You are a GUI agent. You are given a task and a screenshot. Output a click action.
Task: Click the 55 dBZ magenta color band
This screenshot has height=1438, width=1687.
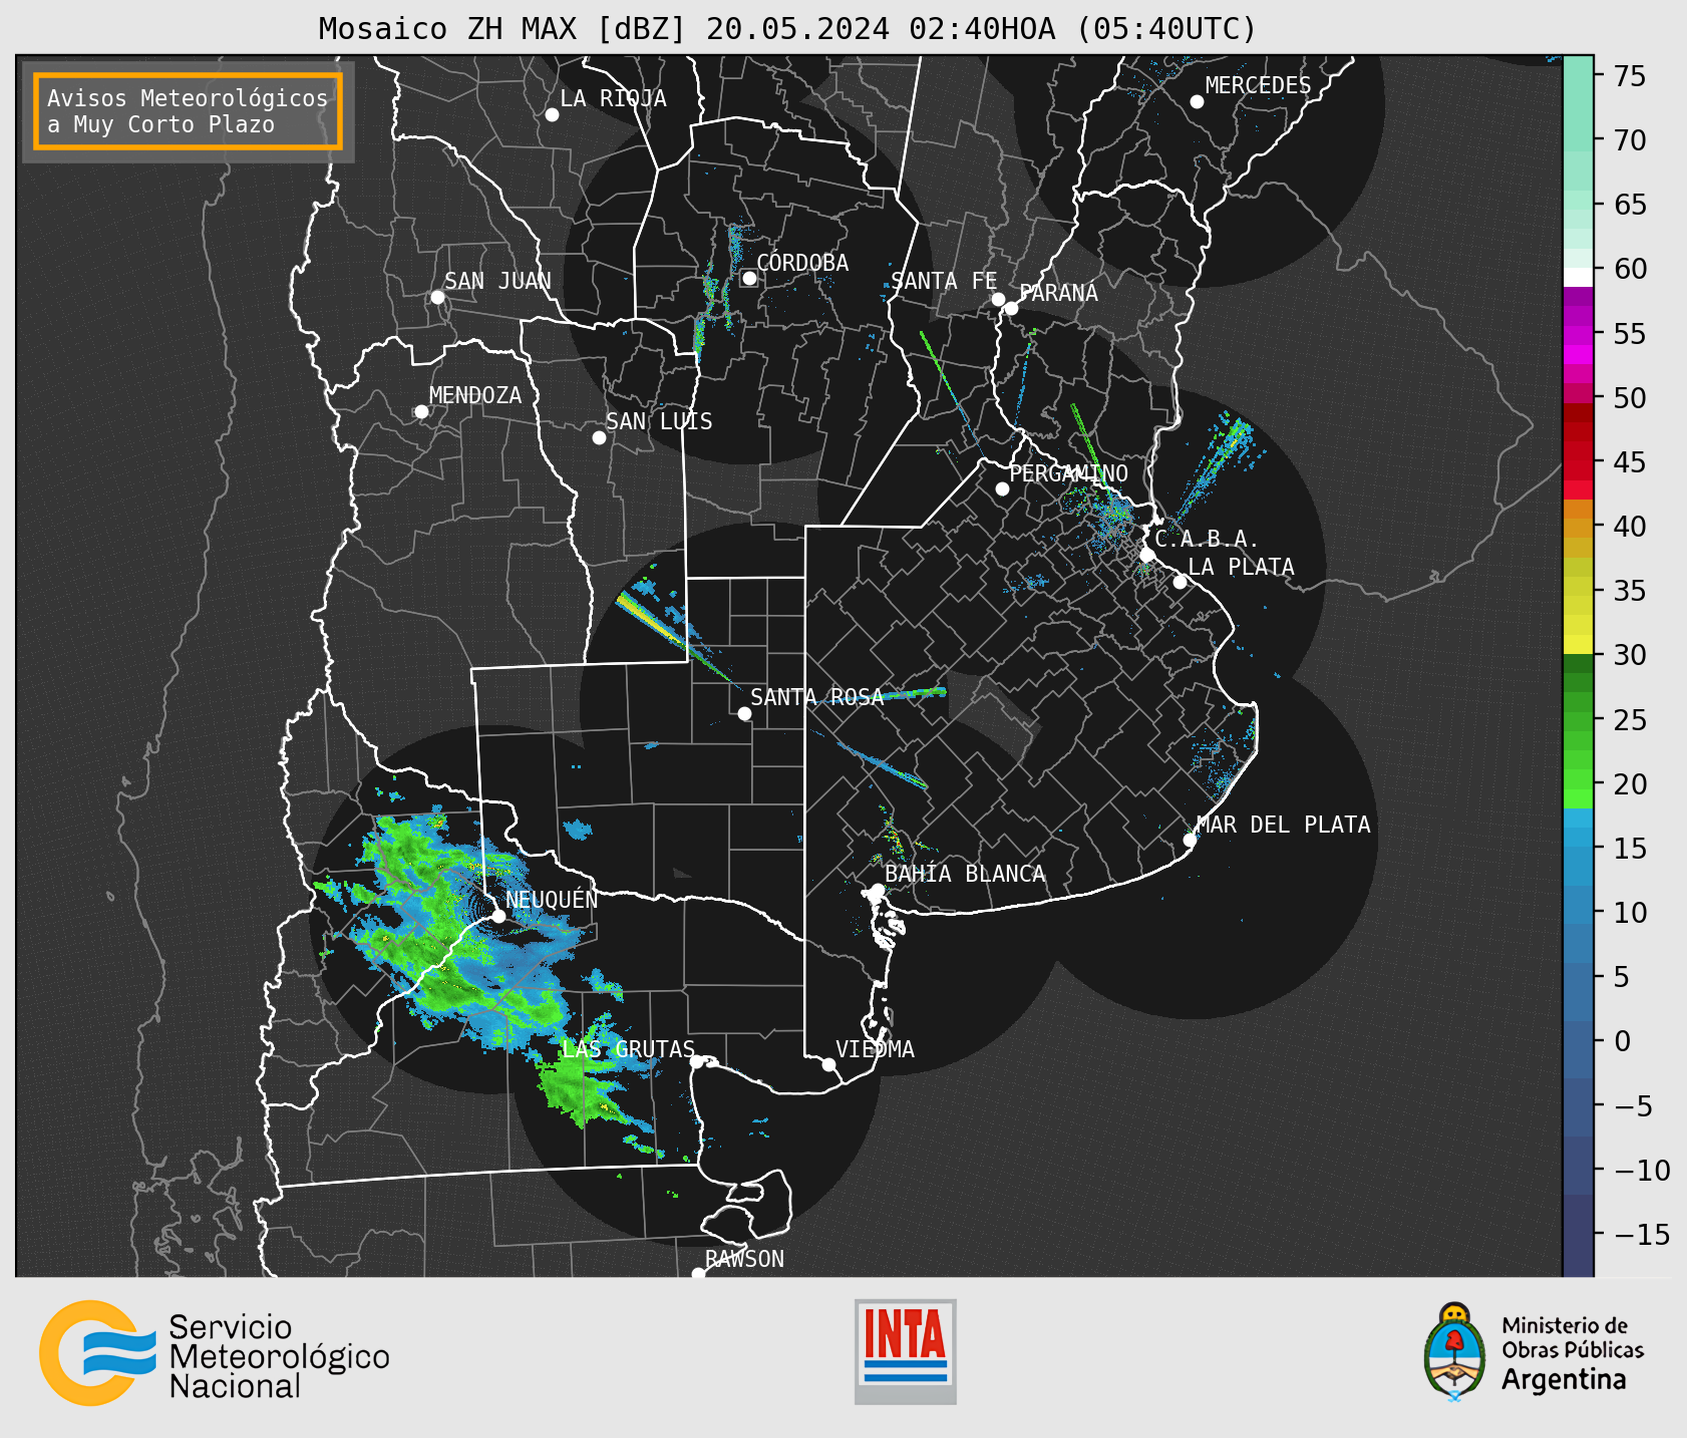pyautogui.click(x=1578, y=333)
